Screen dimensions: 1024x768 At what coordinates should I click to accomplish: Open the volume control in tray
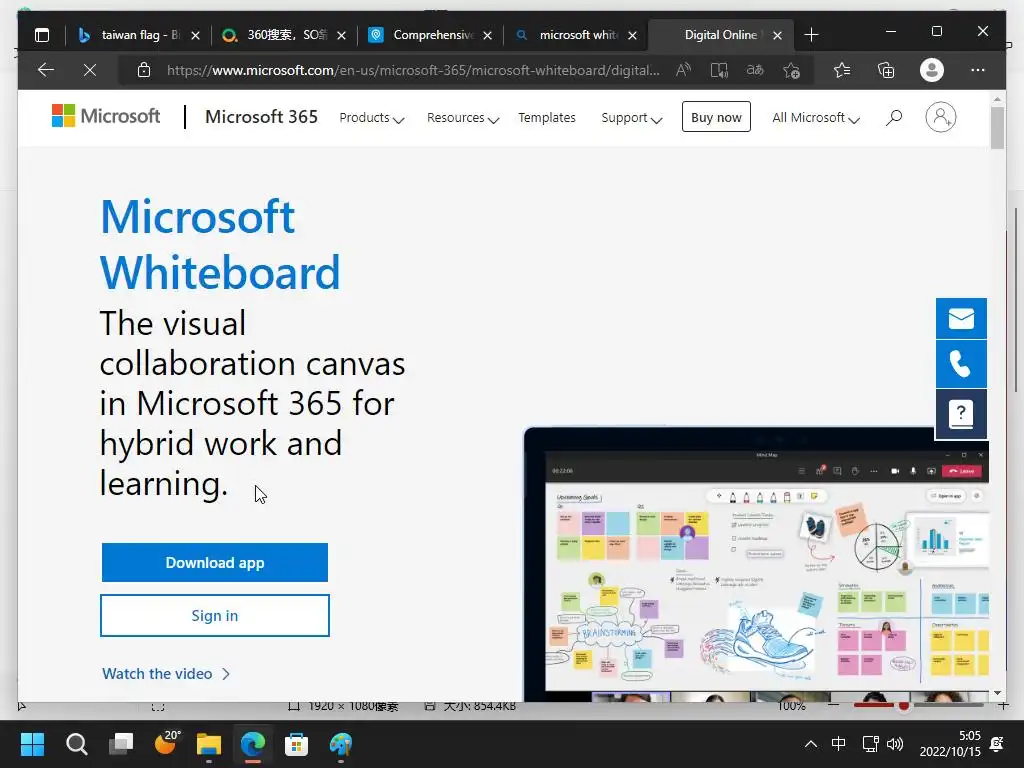(895, 744)
